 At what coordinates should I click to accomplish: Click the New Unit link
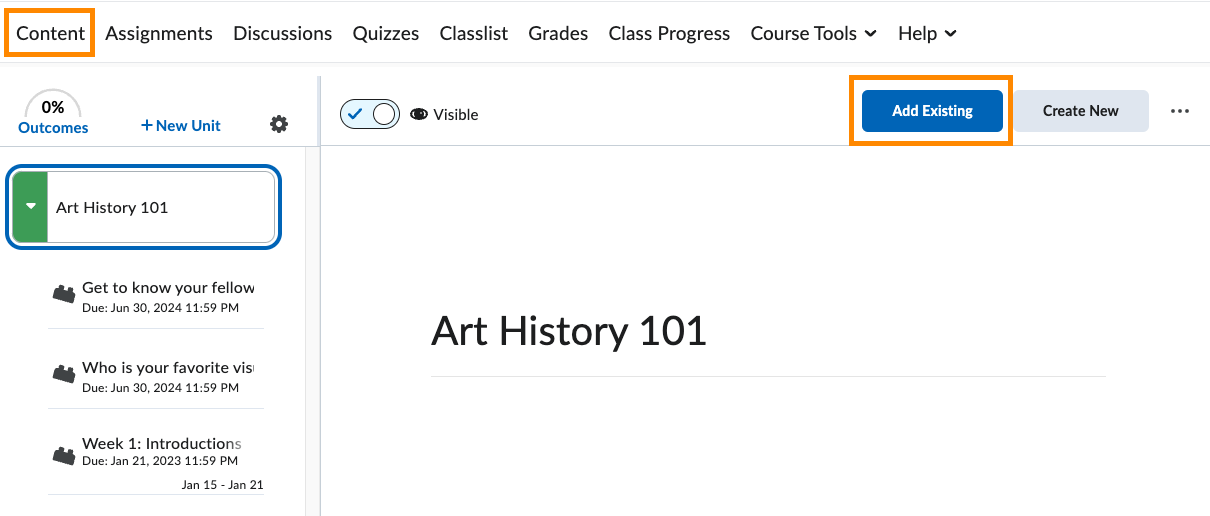click(x=181, y=126)
